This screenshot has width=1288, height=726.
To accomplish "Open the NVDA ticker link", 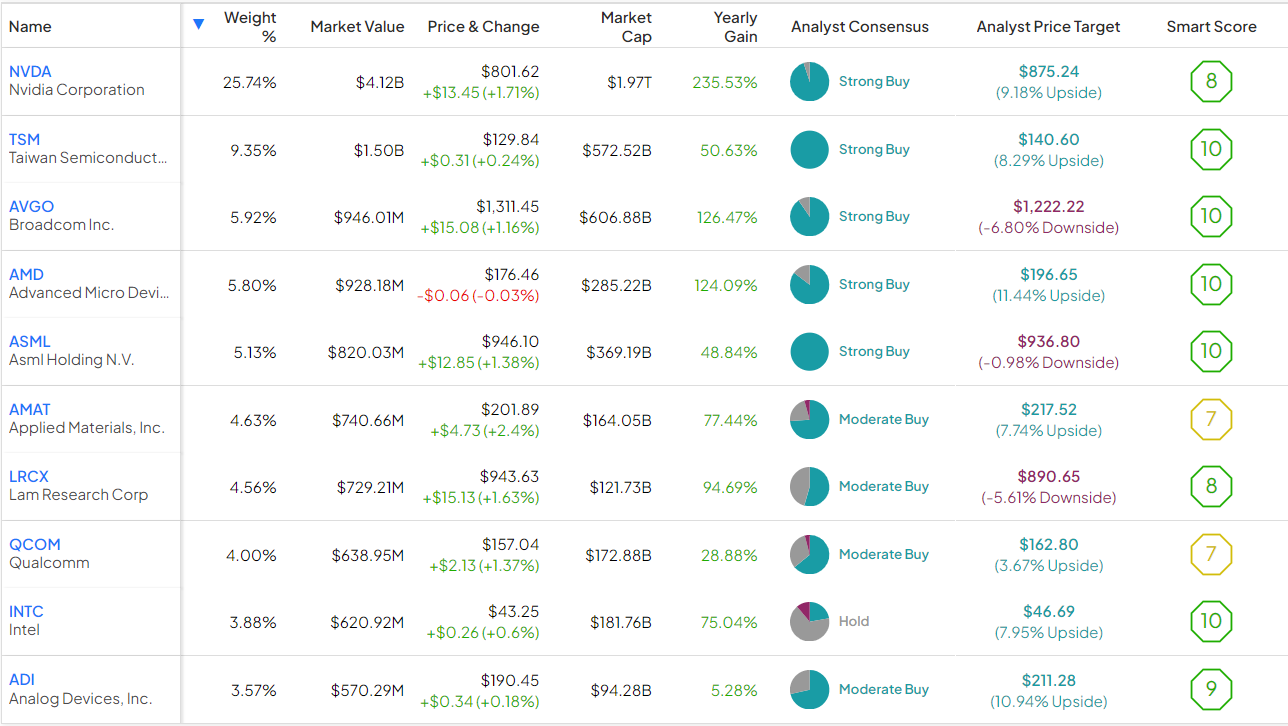I will point(30,72).
